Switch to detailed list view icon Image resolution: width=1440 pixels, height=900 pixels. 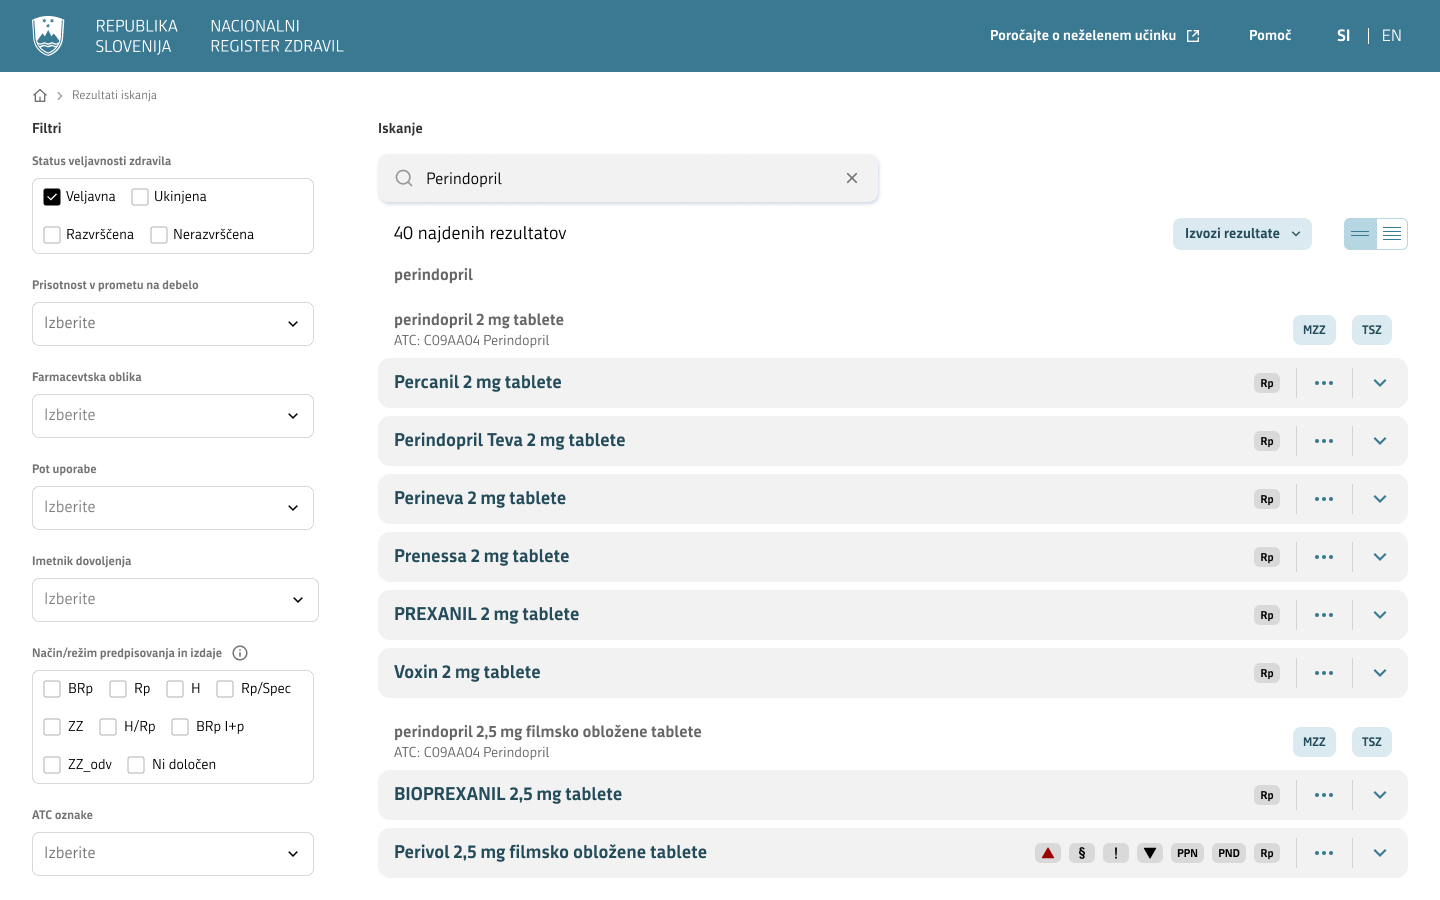(1392, 234)
